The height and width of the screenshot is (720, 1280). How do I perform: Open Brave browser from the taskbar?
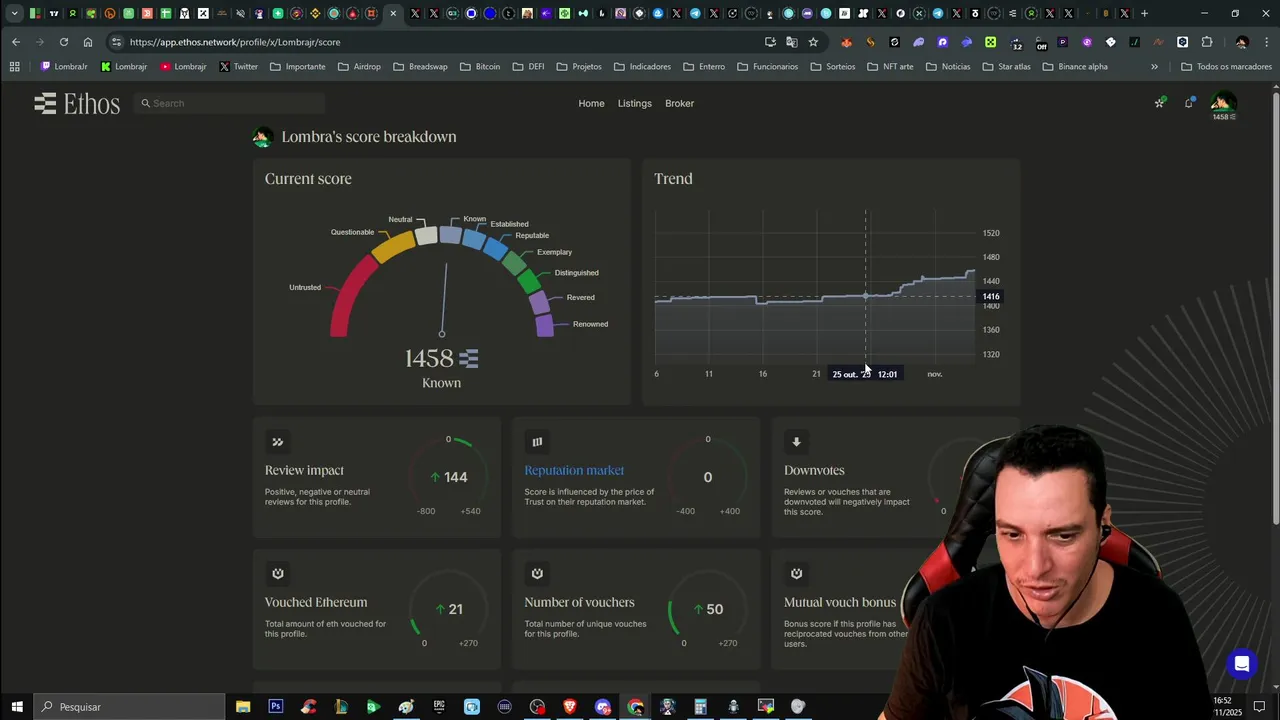[570, 707]
